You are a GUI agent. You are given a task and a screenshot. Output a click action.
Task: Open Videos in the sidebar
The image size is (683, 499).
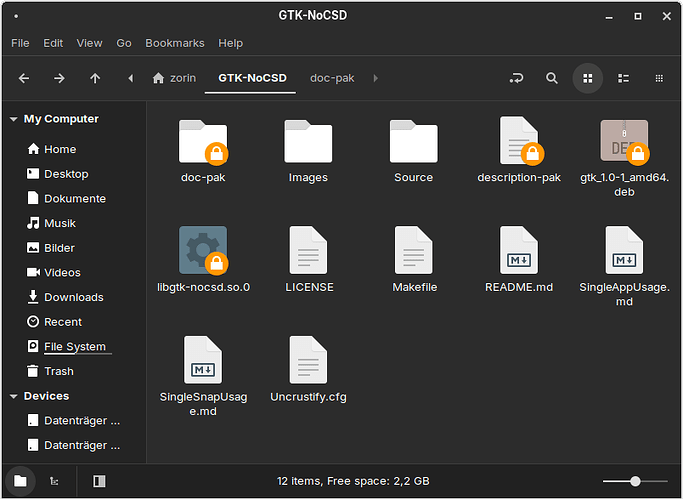coord(54,273)
